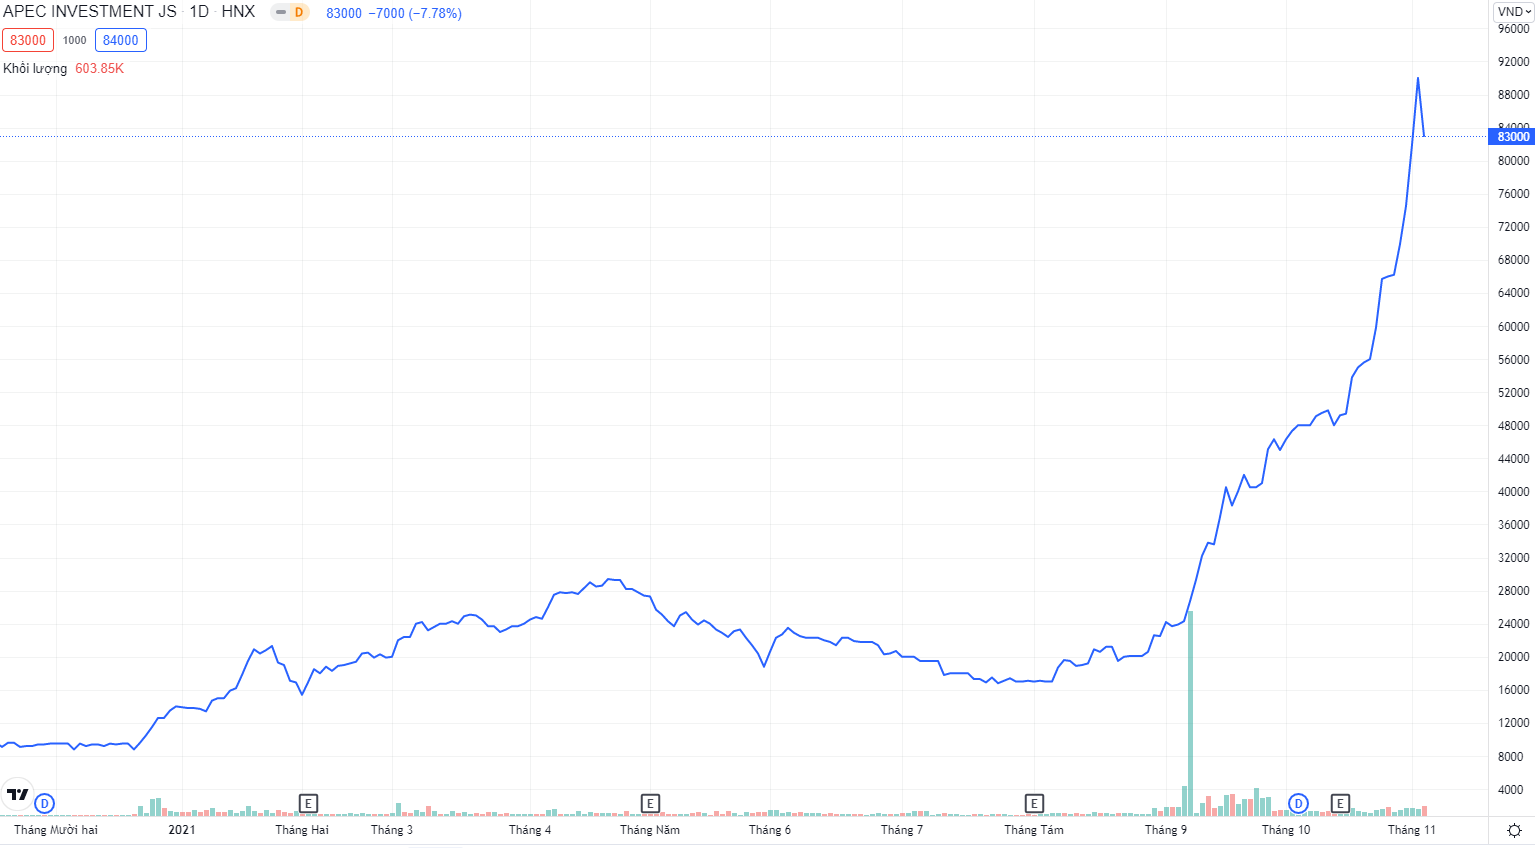The image size is (1535, 848).
Task: Click the Khối lượng indicator label
Action: click(x=35, y=68)
